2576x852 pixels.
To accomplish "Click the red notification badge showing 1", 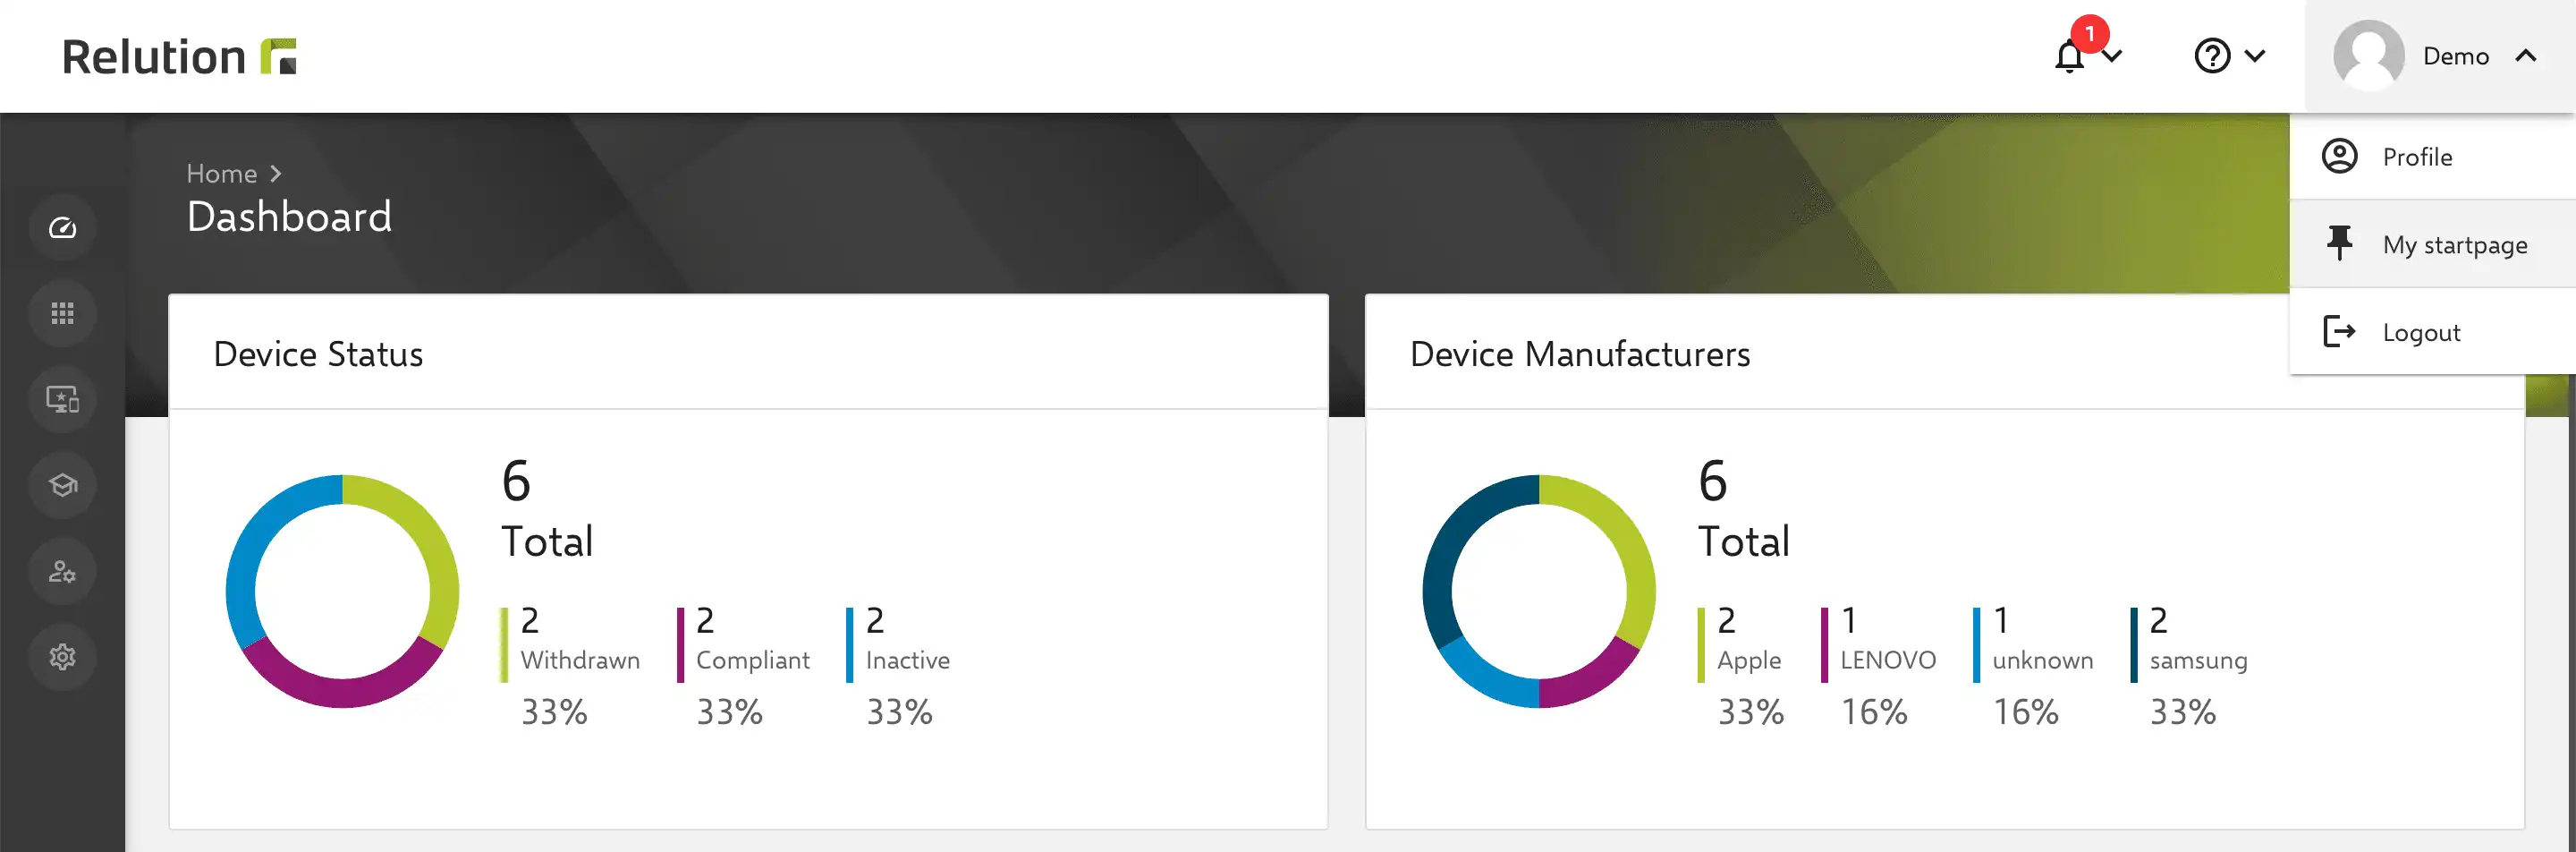I will pyautogui.click(x=2090, y=34).
